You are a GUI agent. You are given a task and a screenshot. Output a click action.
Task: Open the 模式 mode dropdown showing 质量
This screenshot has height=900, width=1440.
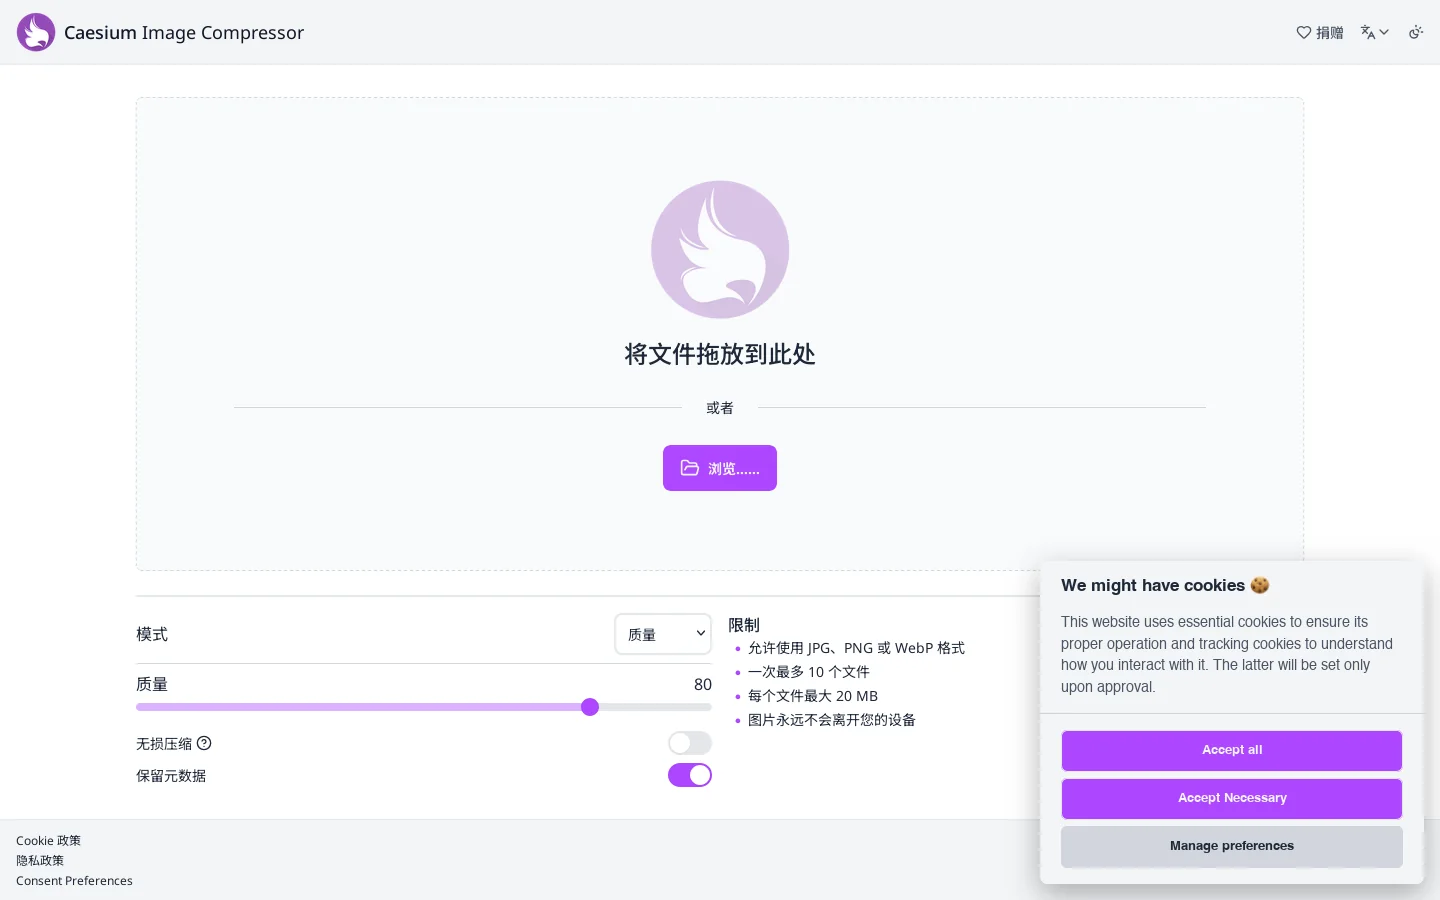point(663,634)
